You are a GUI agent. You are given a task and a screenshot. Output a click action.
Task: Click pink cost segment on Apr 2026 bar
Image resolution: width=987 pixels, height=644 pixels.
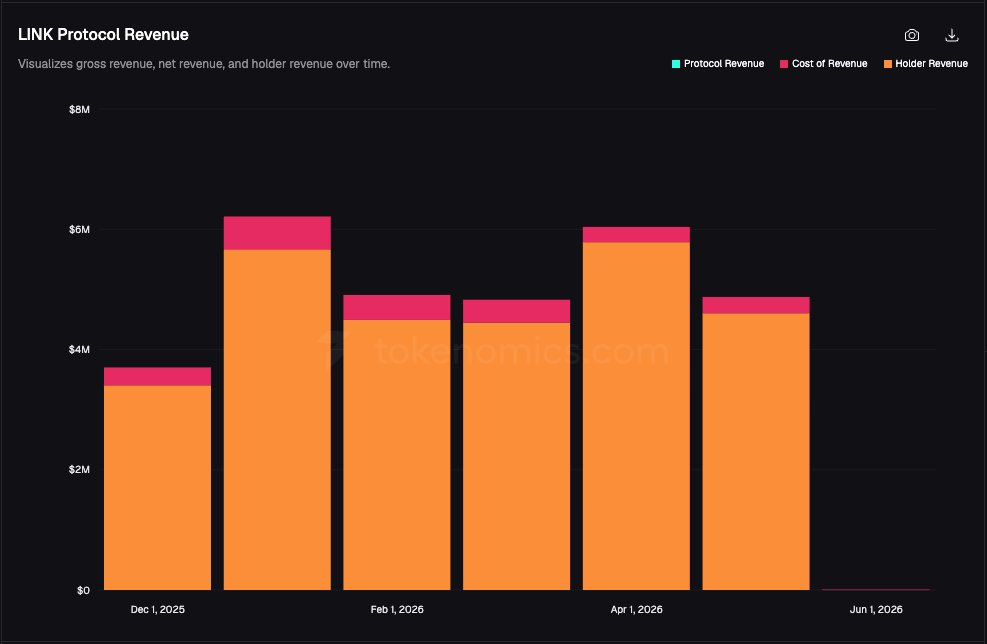(x=636, y=235)
